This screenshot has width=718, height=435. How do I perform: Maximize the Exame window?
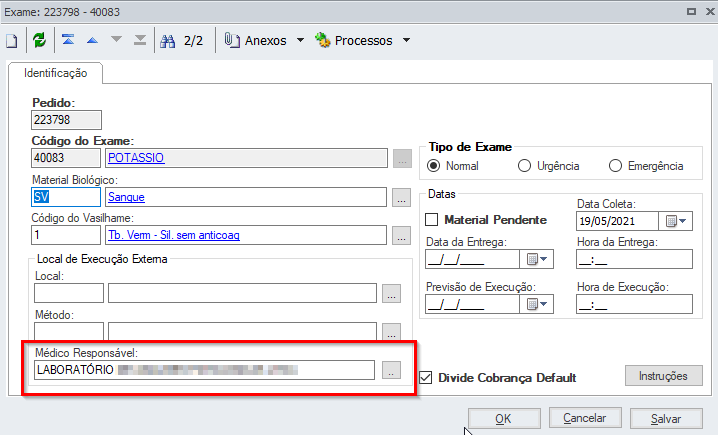(x=691, y=11)
